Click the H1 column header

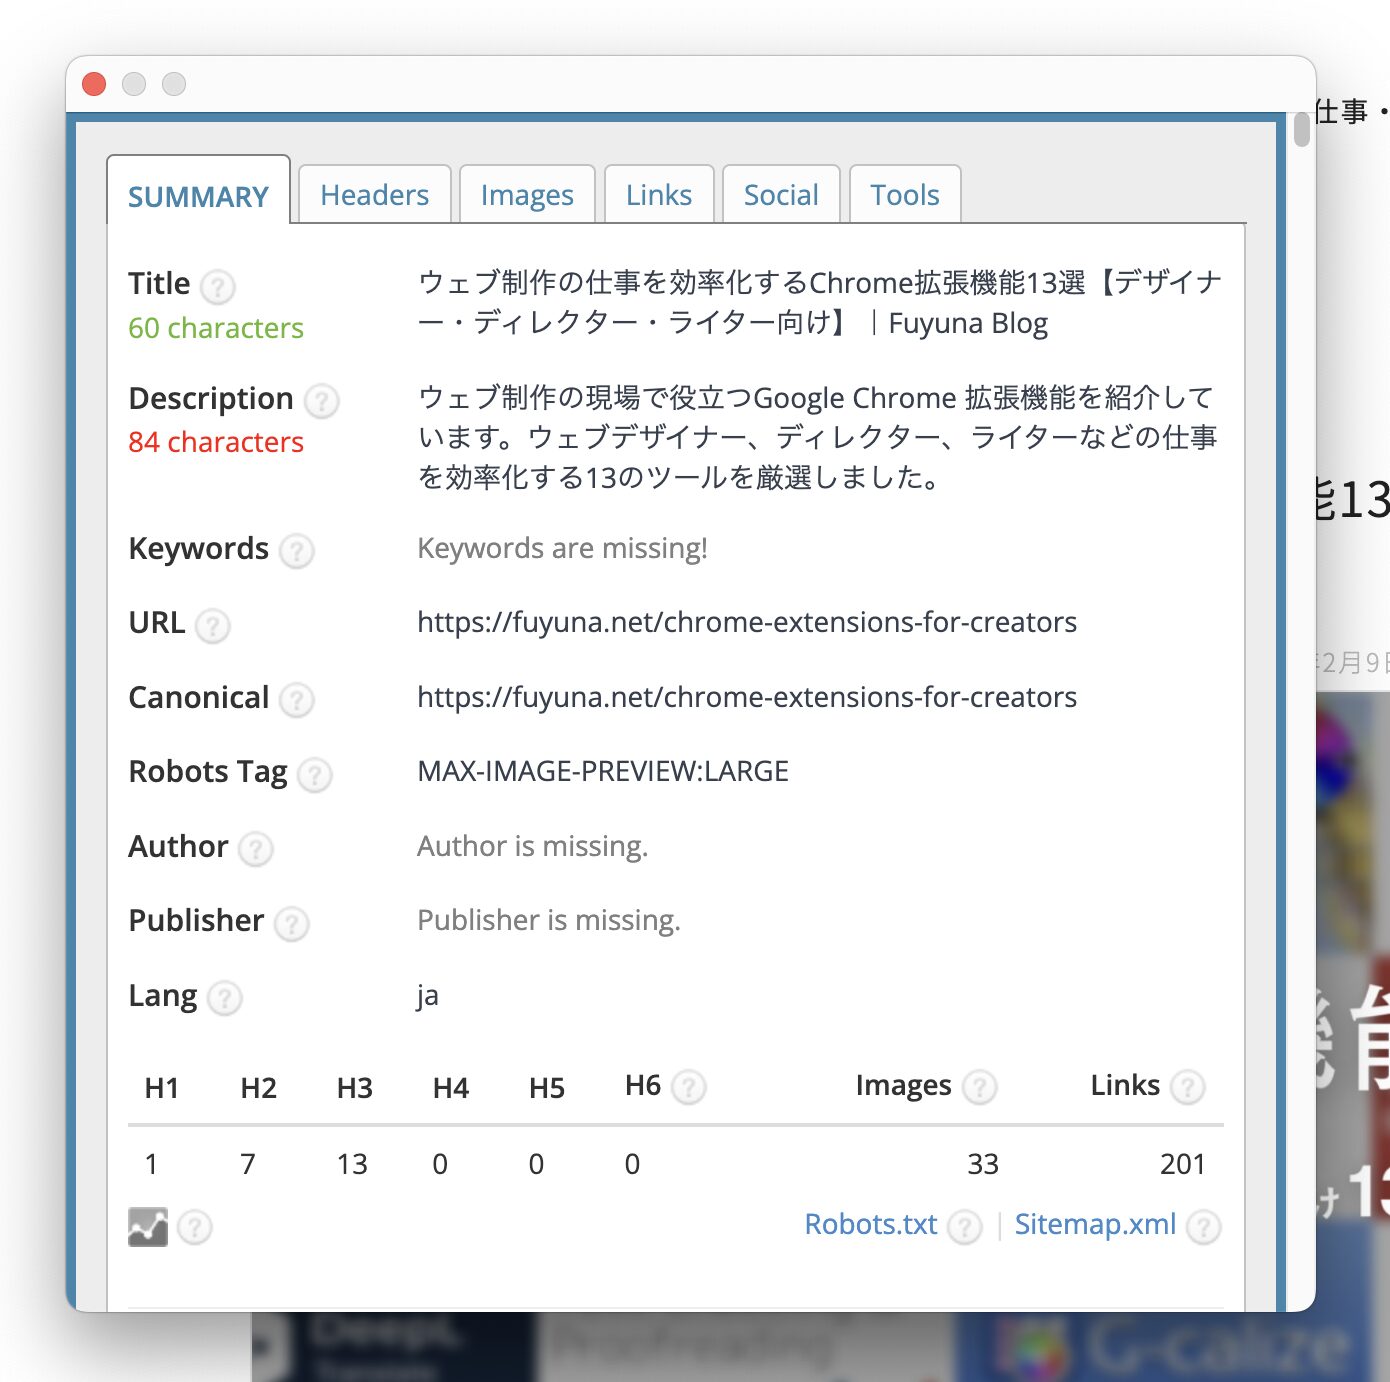coord(162,1088)
